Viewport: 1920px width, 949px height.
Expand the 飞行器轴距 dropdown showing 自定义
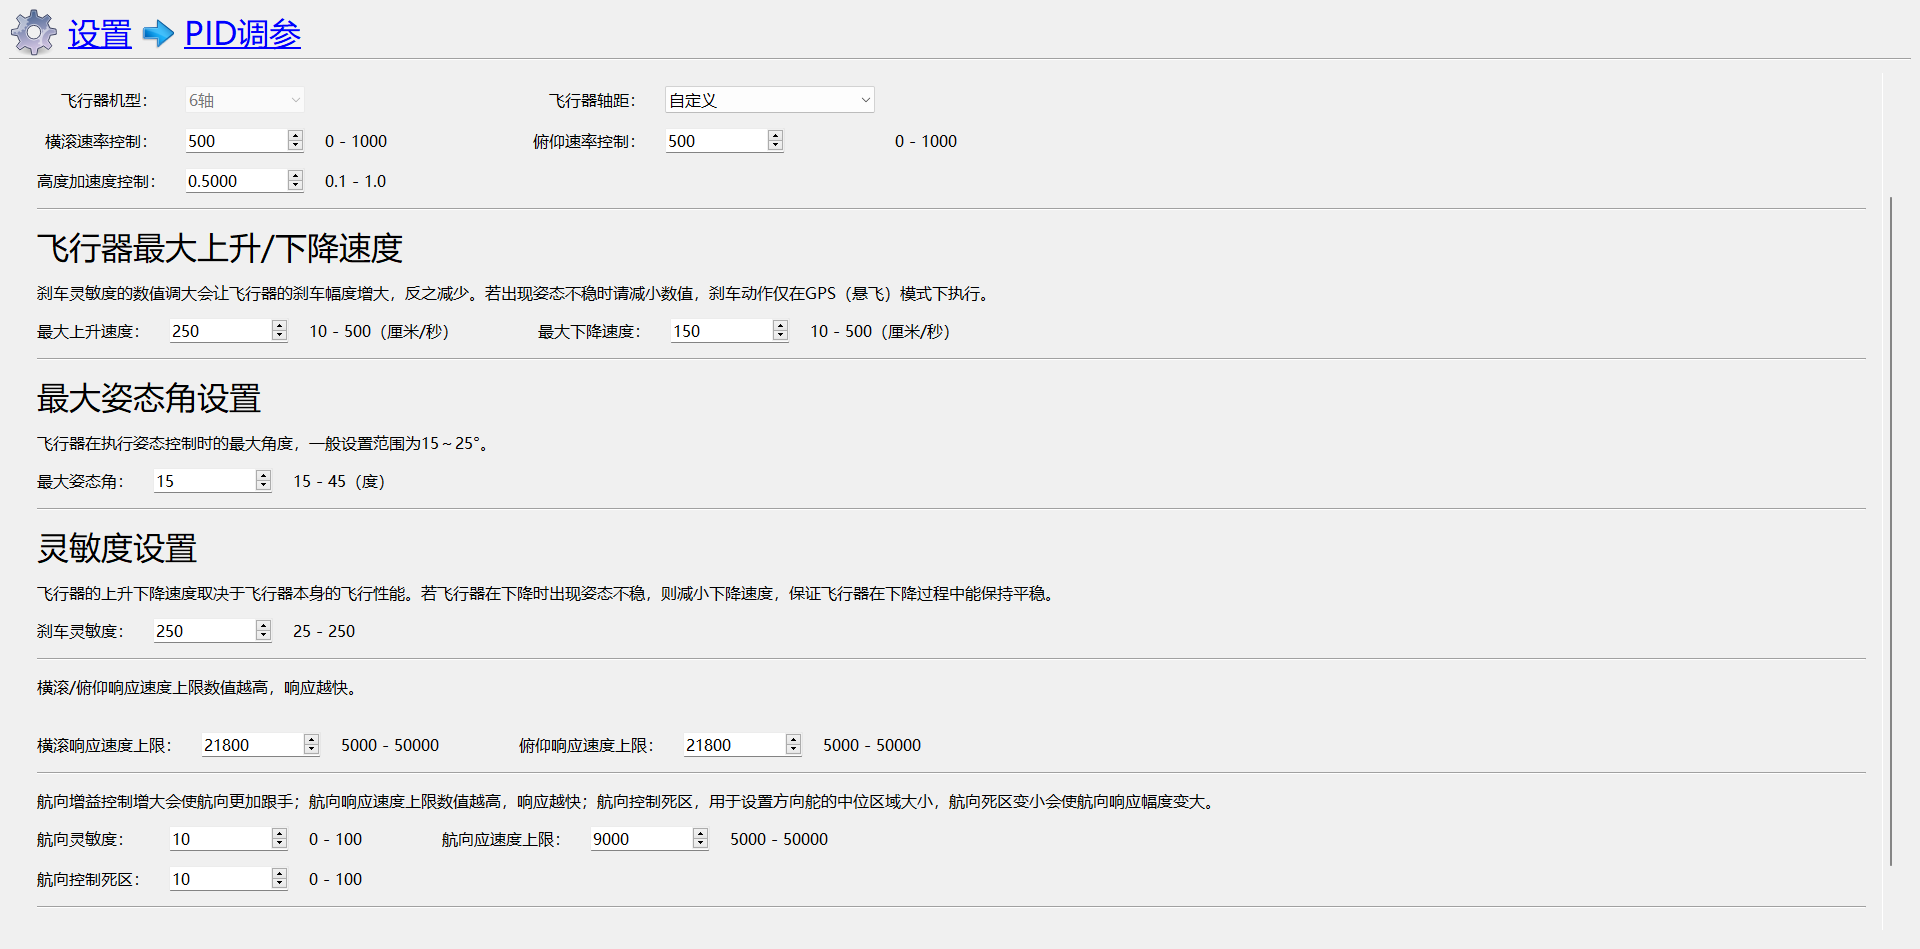[770, 100]
